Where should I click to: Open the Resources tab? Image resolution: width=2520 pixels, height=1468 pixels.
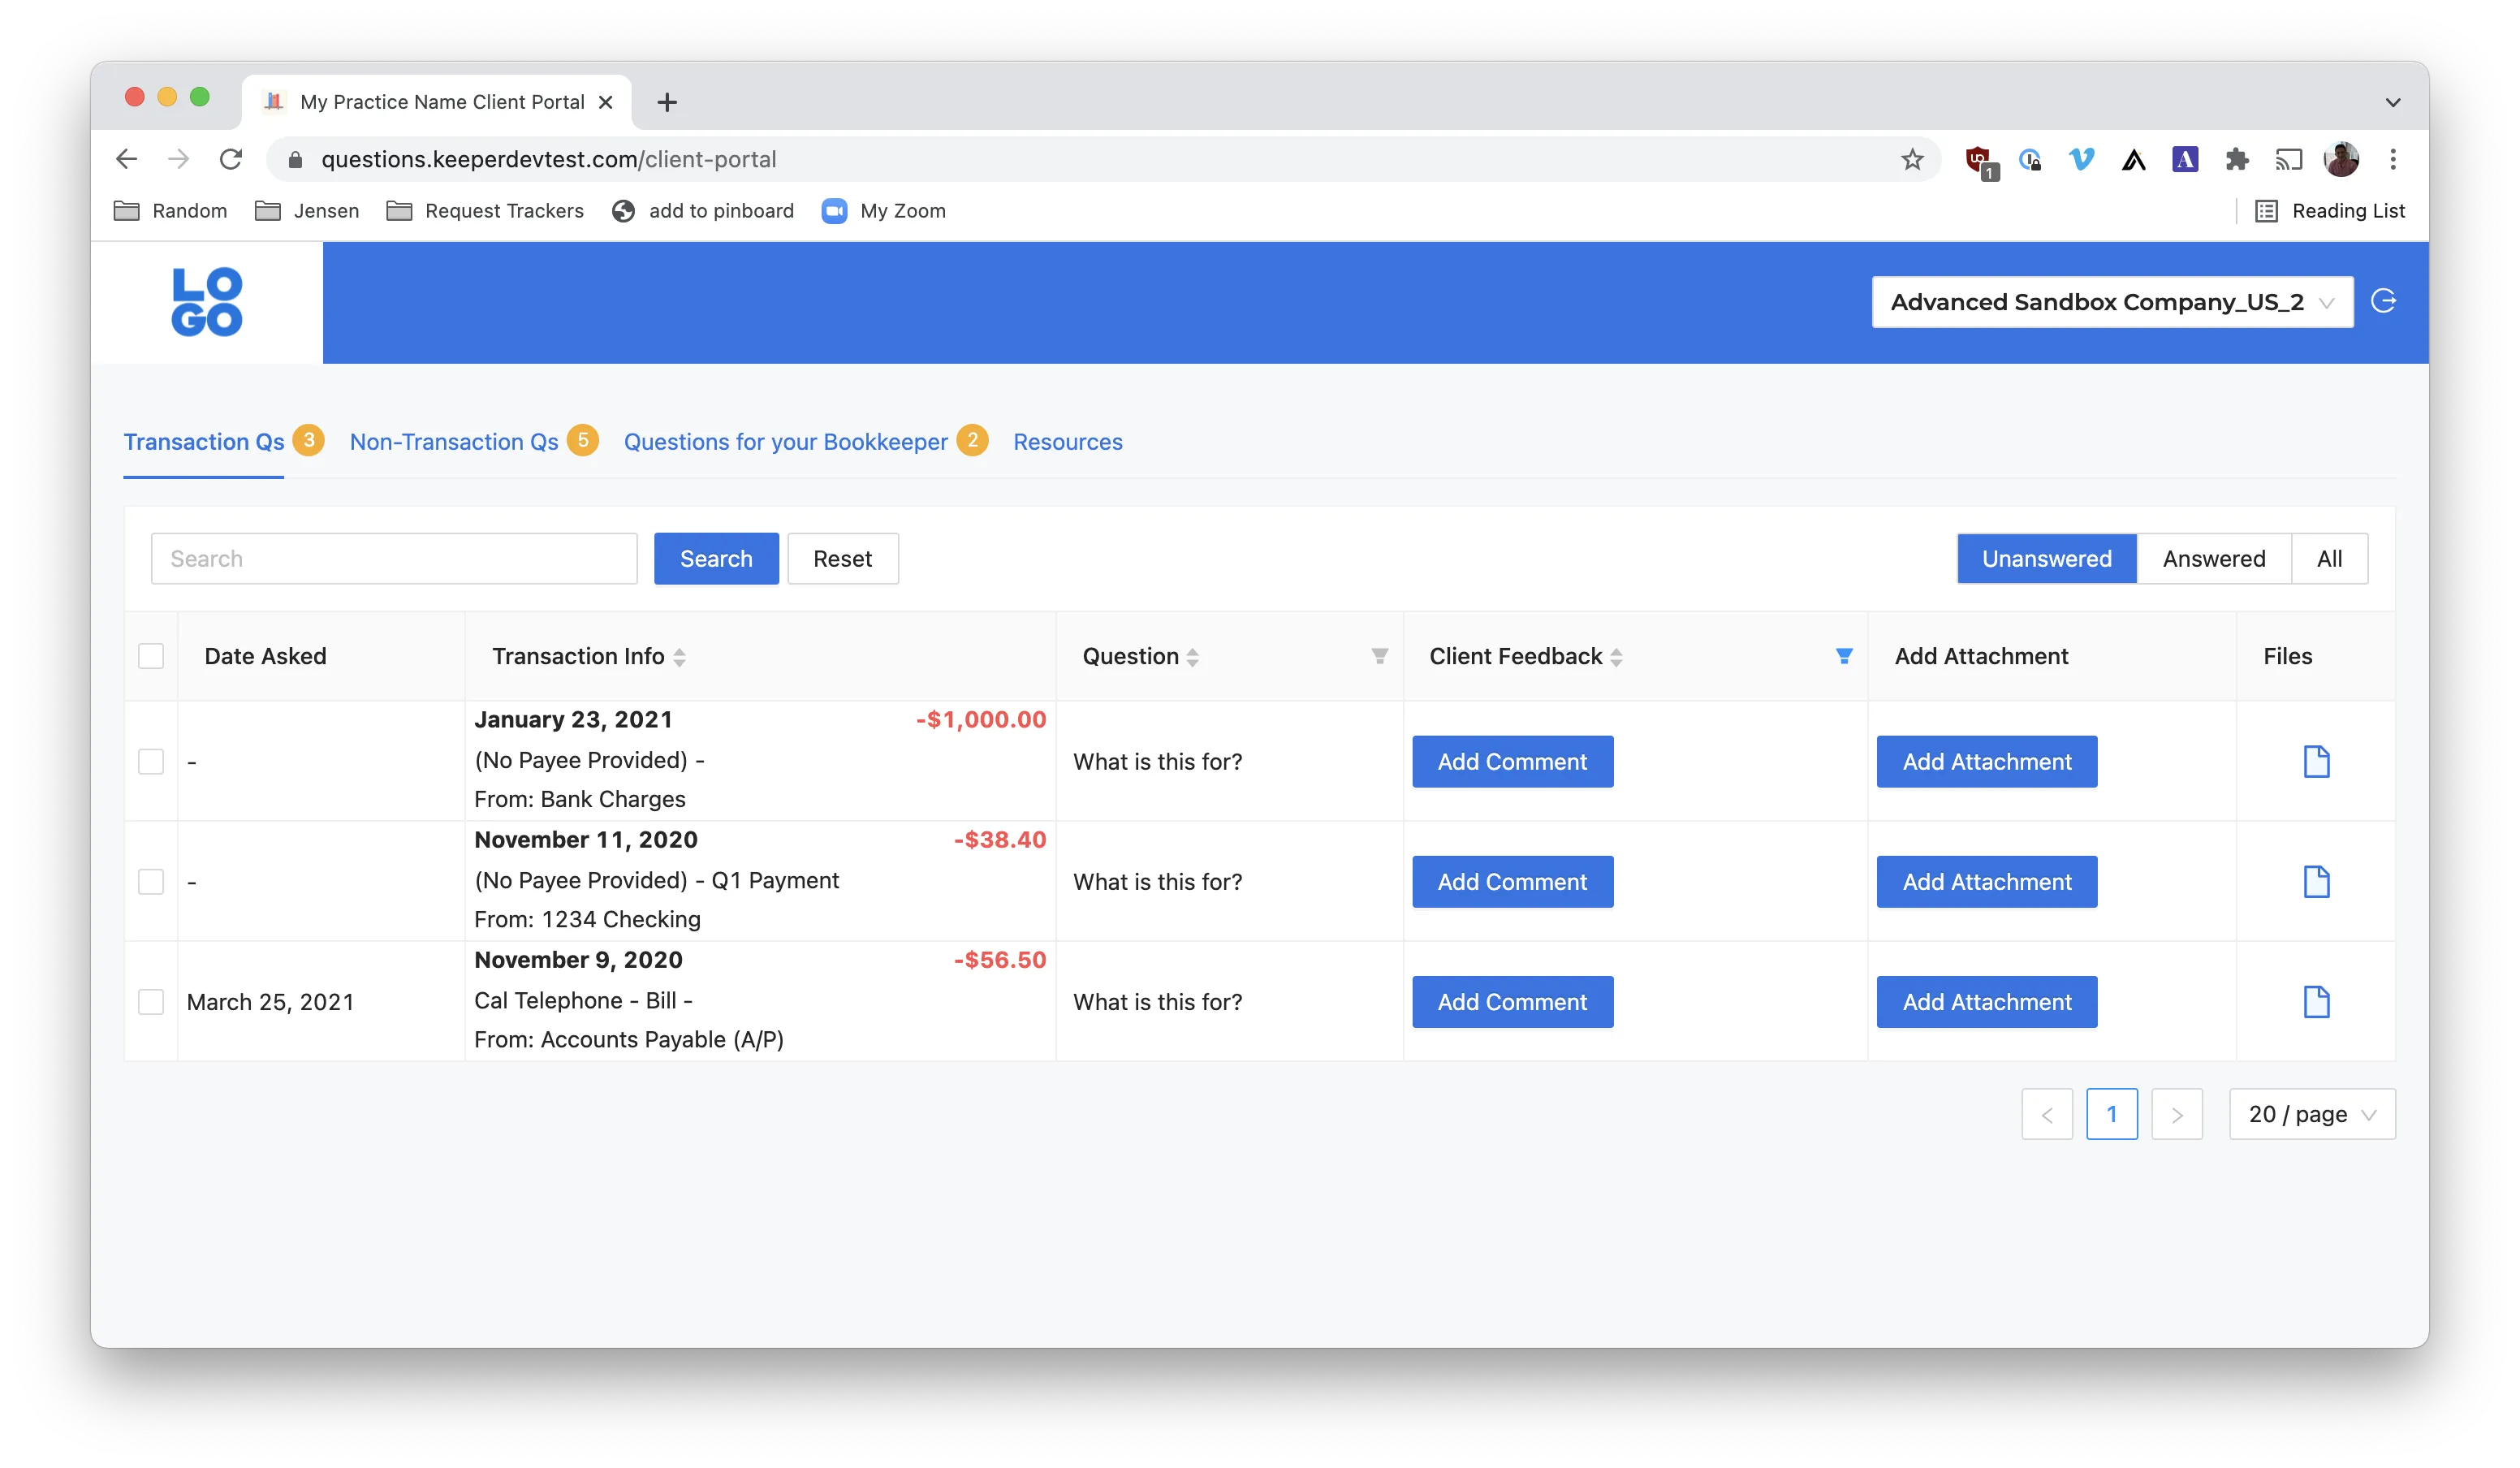1067,442
